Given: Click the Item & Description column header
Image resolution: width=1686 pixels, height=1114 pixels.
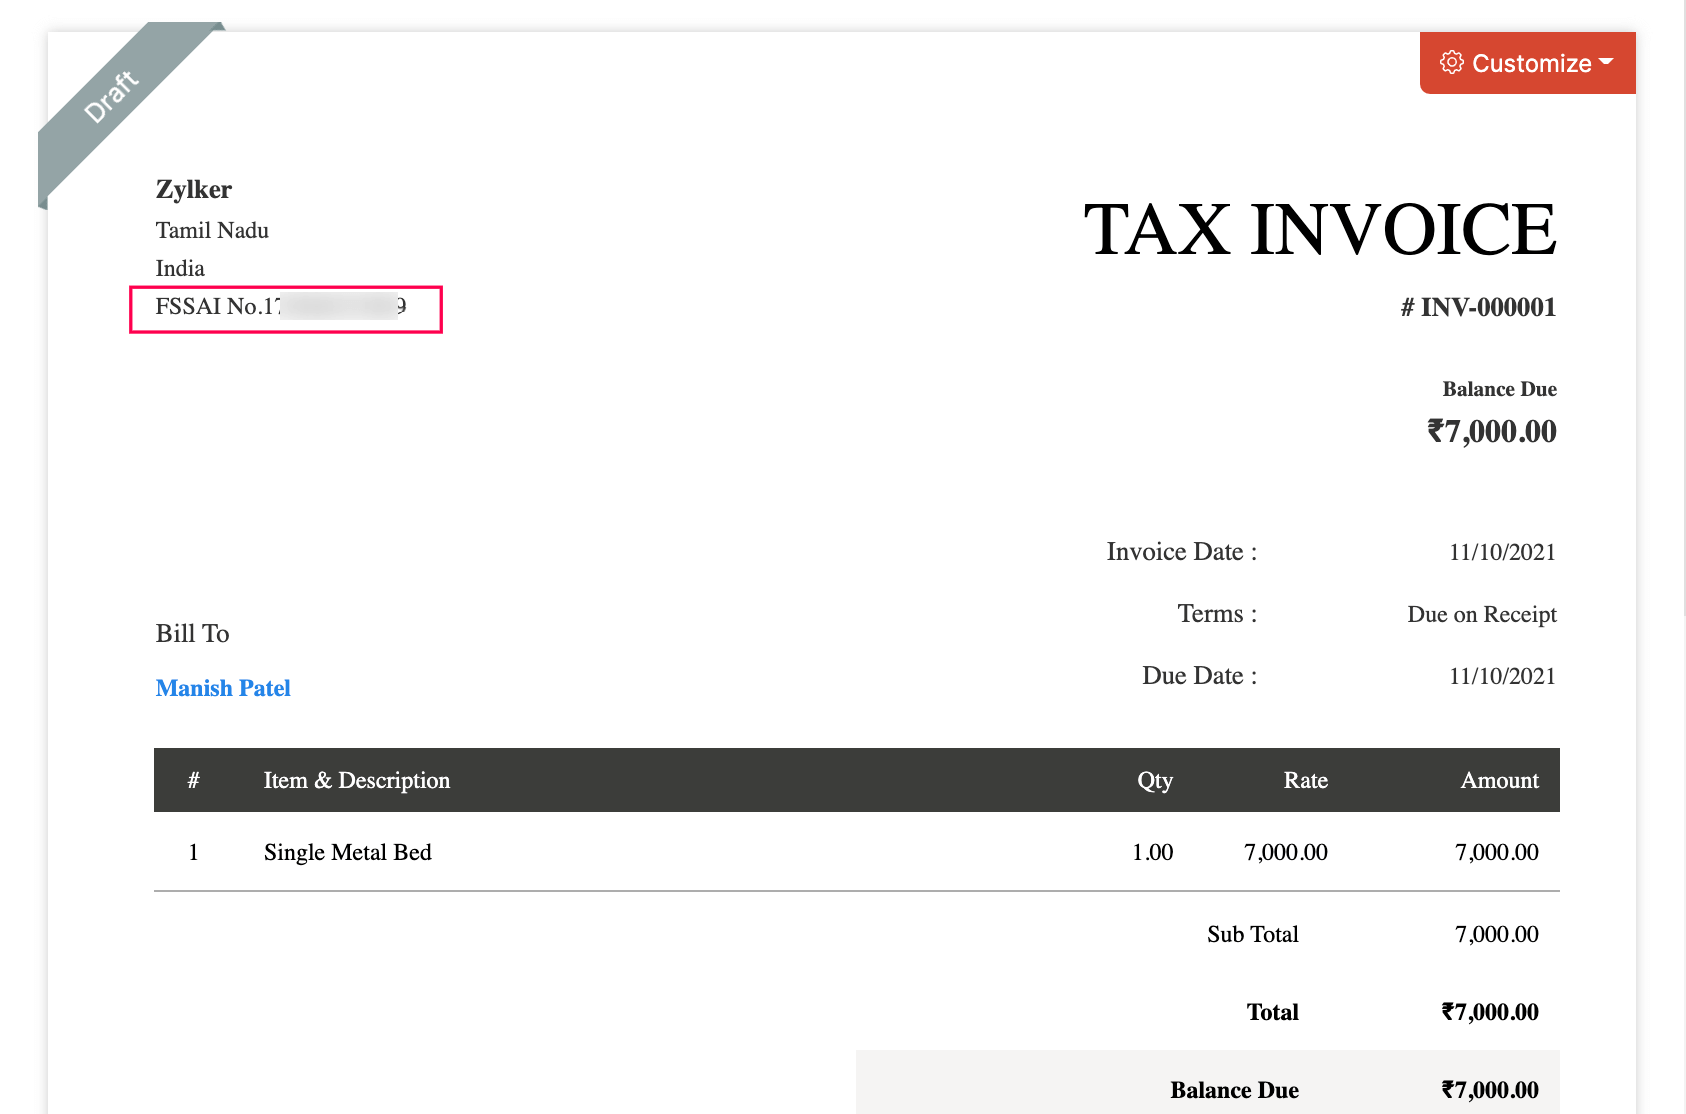Looking at the screenshot, I should pos(356,780).
